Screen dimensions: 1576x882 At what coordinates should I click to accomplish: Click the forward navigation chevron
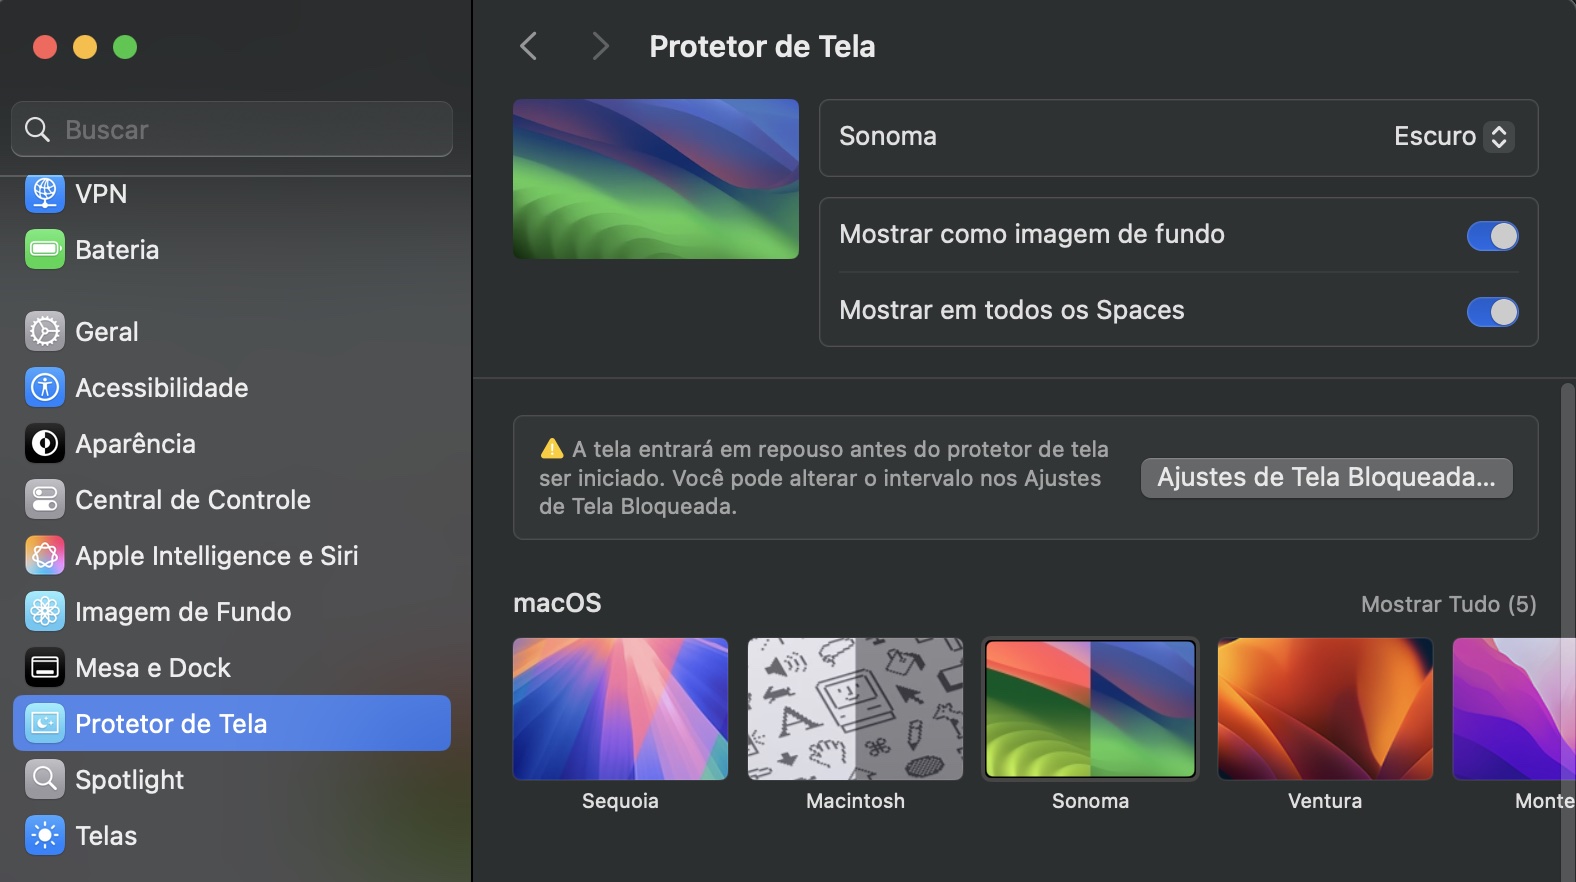tap(598, 46)
